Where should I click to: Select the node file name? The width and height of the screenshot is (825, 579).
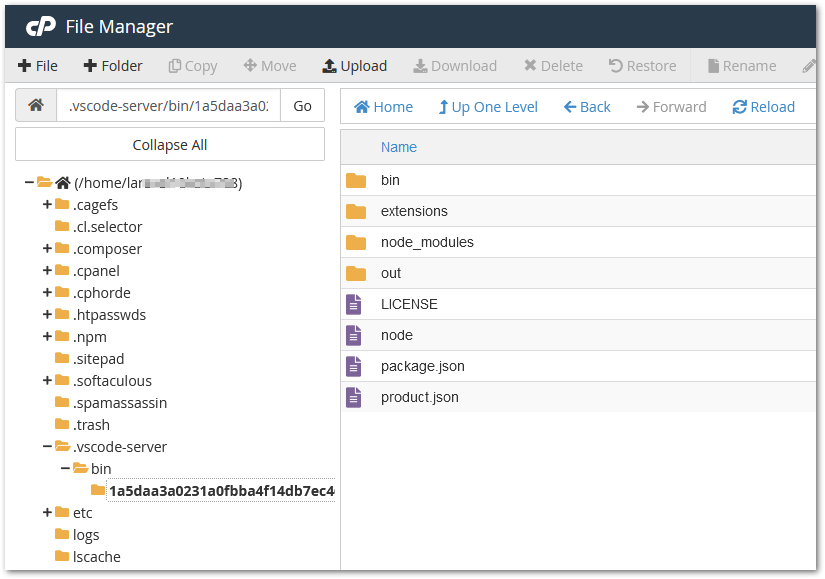(397, 335)
